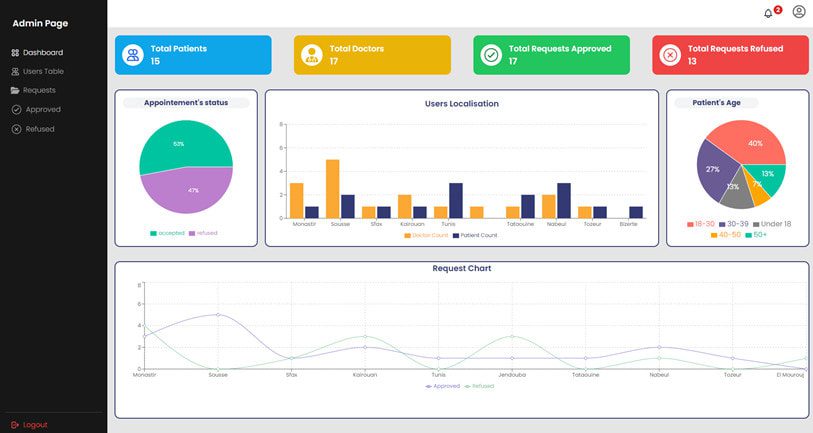813x433 pixels.
Task: Click the "Patient's Age" heading
Action: (x=717, y=103)
